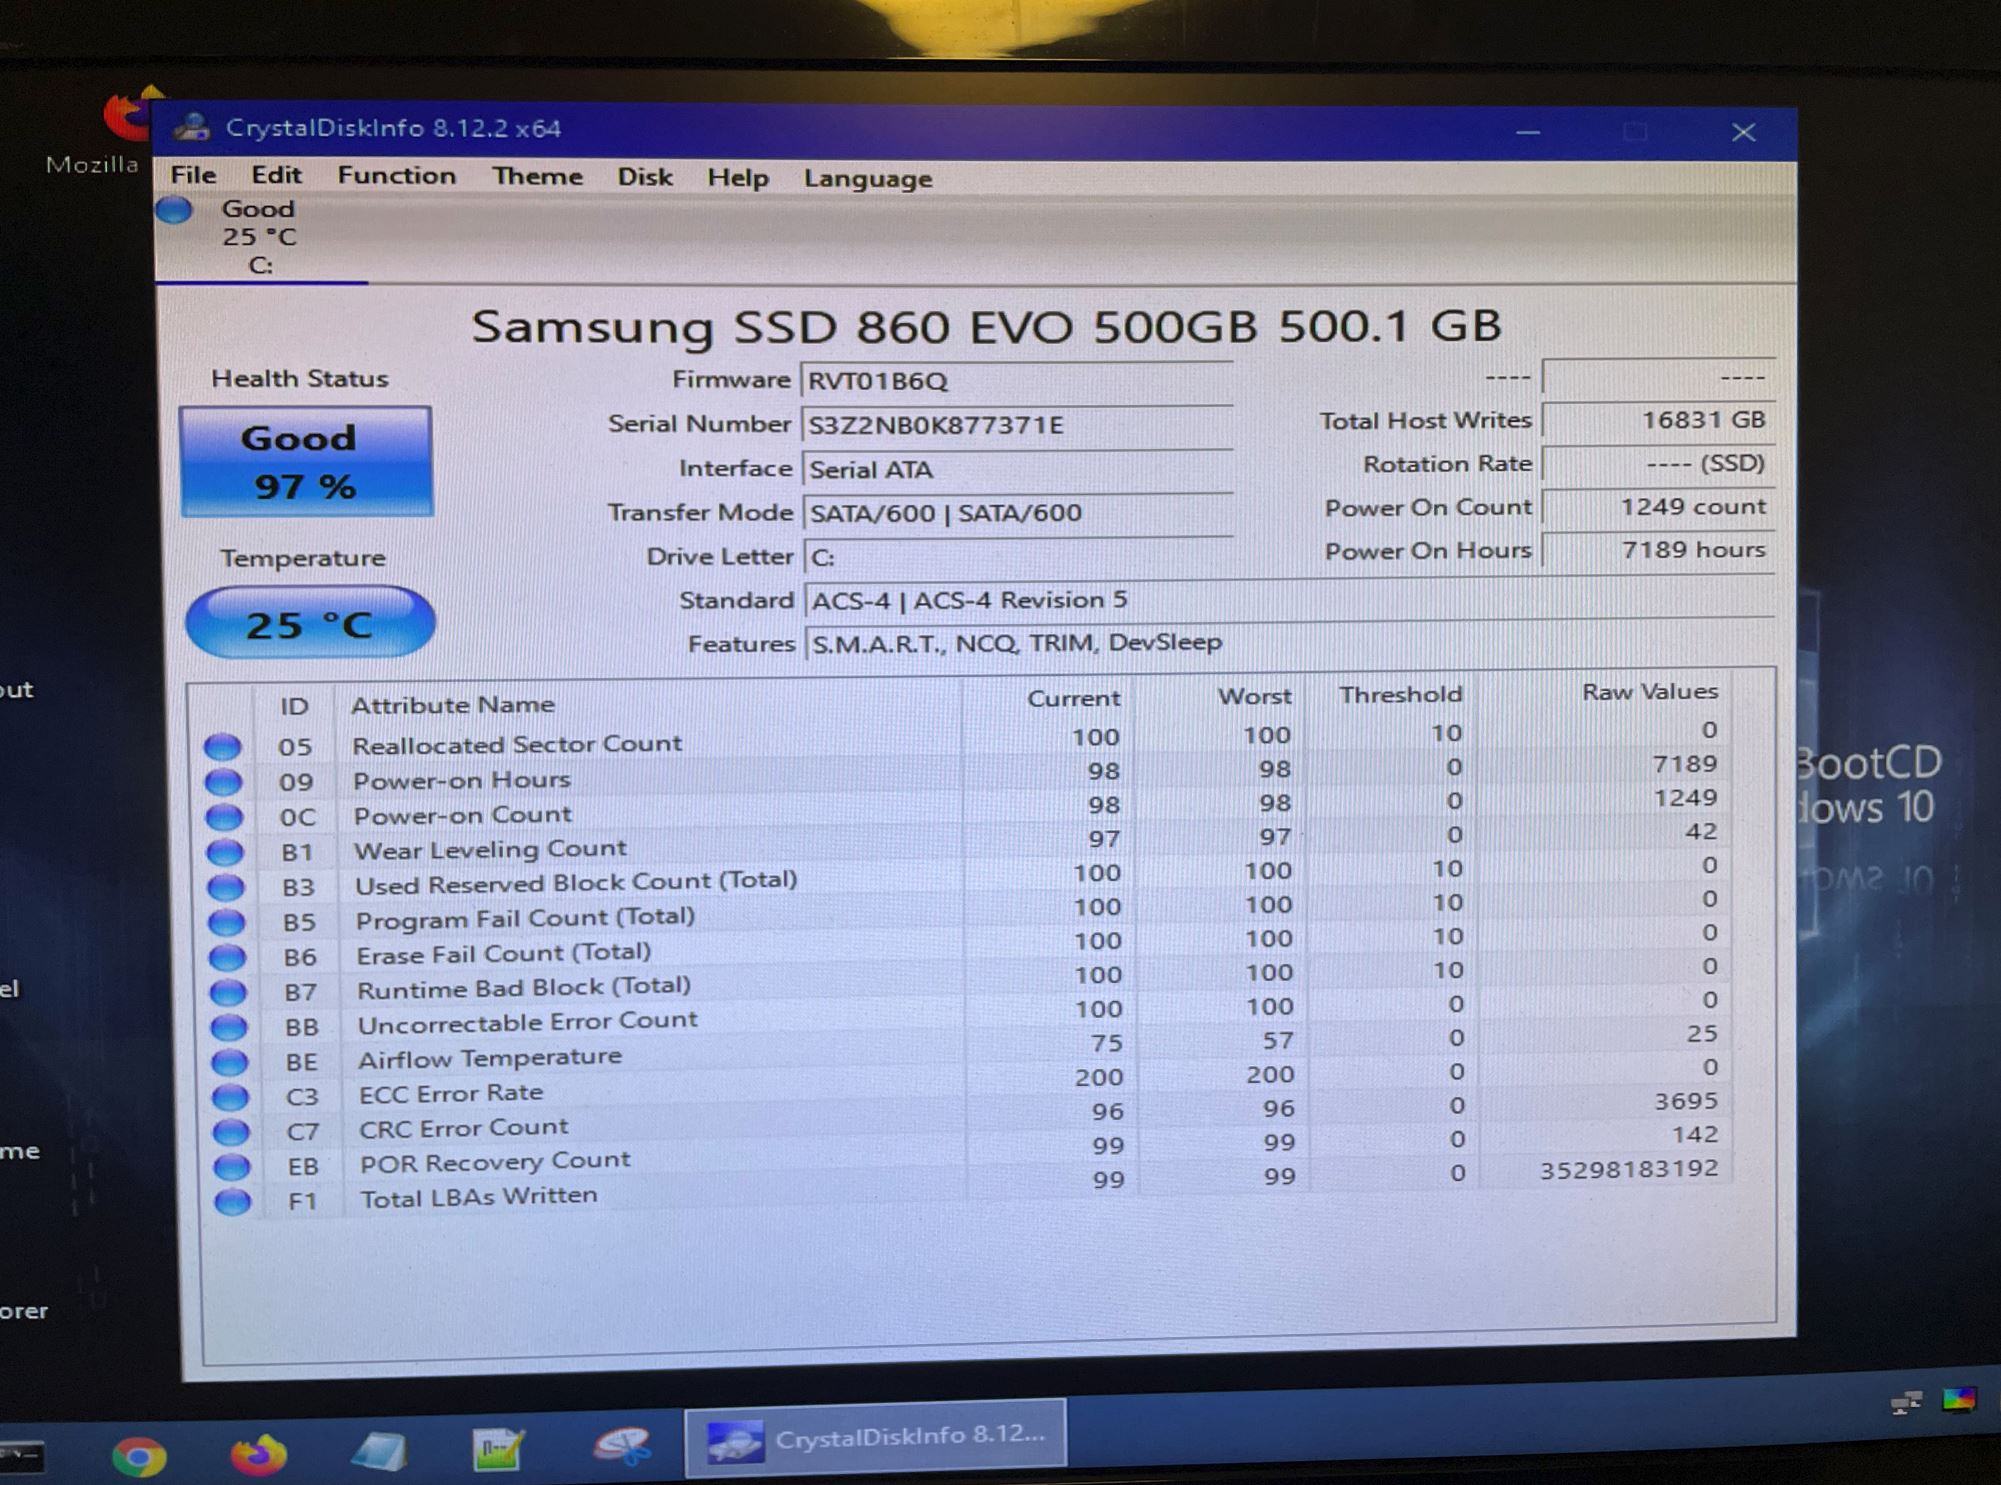Click status icon for Uncorrectable Error Count

click(x=229, y=1027)
